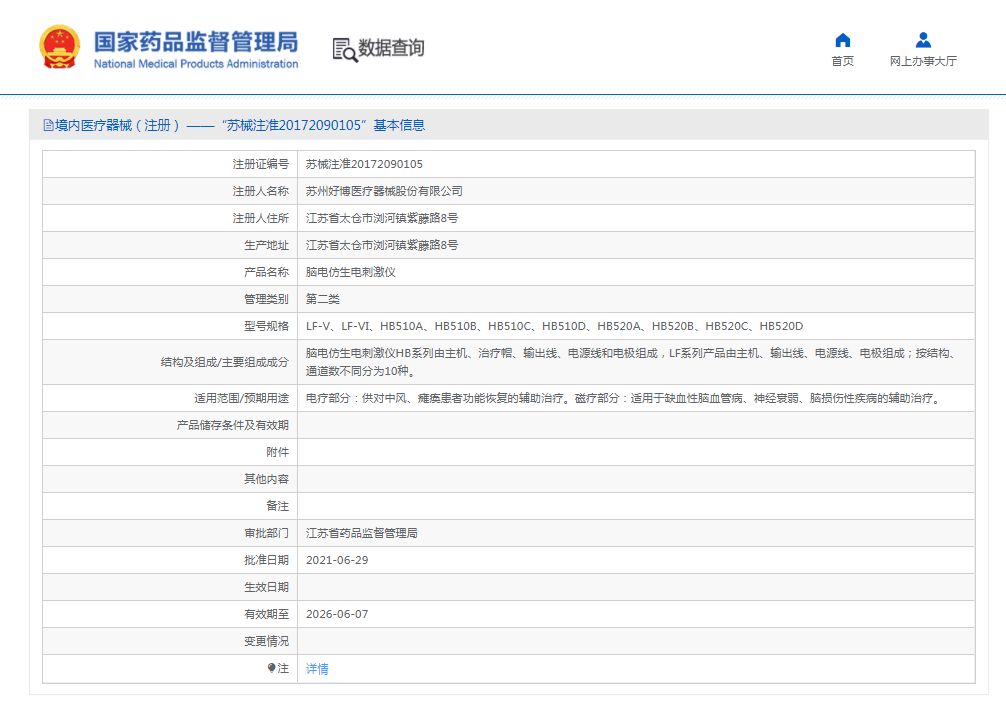Click the 注册人住所 label
1006x713 pixels.
260,218
